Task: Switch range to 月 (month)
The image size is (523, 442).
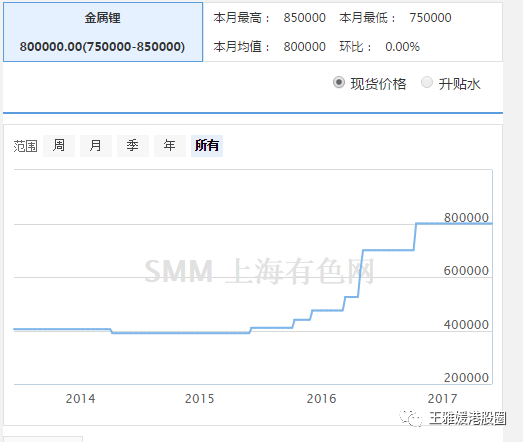Action: pos(96,146)
